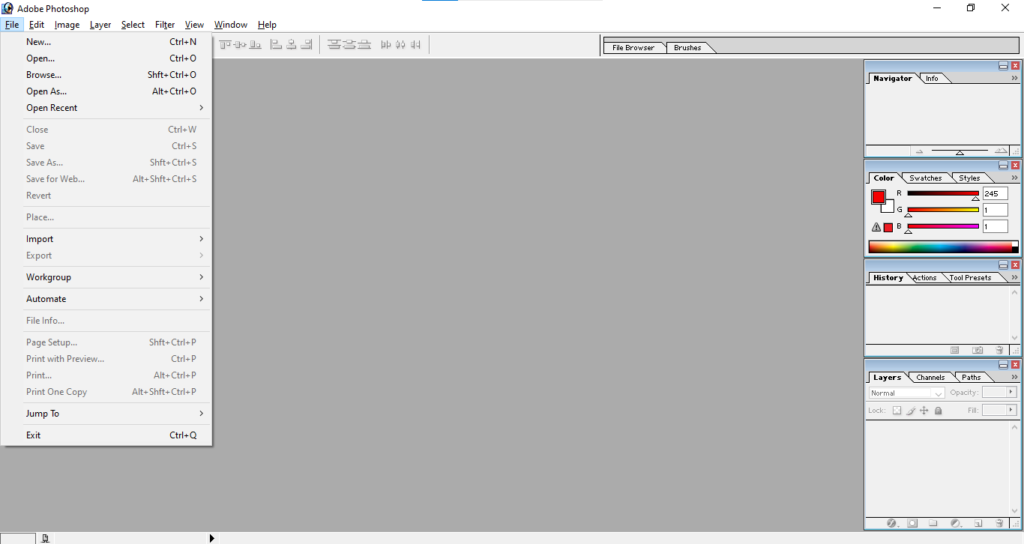Click the Layers panel trash icon
Viewport: 1024px width, 544px height.
(999, 523)
